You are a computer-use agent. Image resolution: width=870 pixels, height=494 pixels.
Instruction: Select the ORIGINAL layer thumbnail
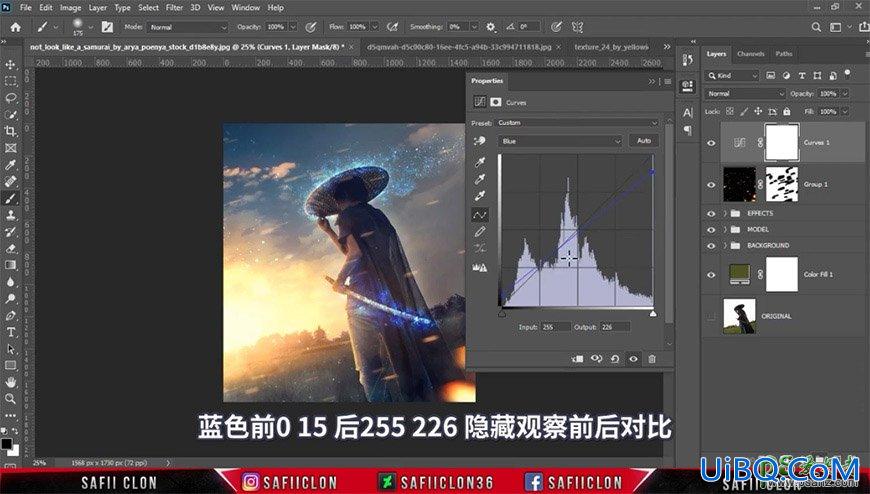pyautogui.click(x=740, y=316)
